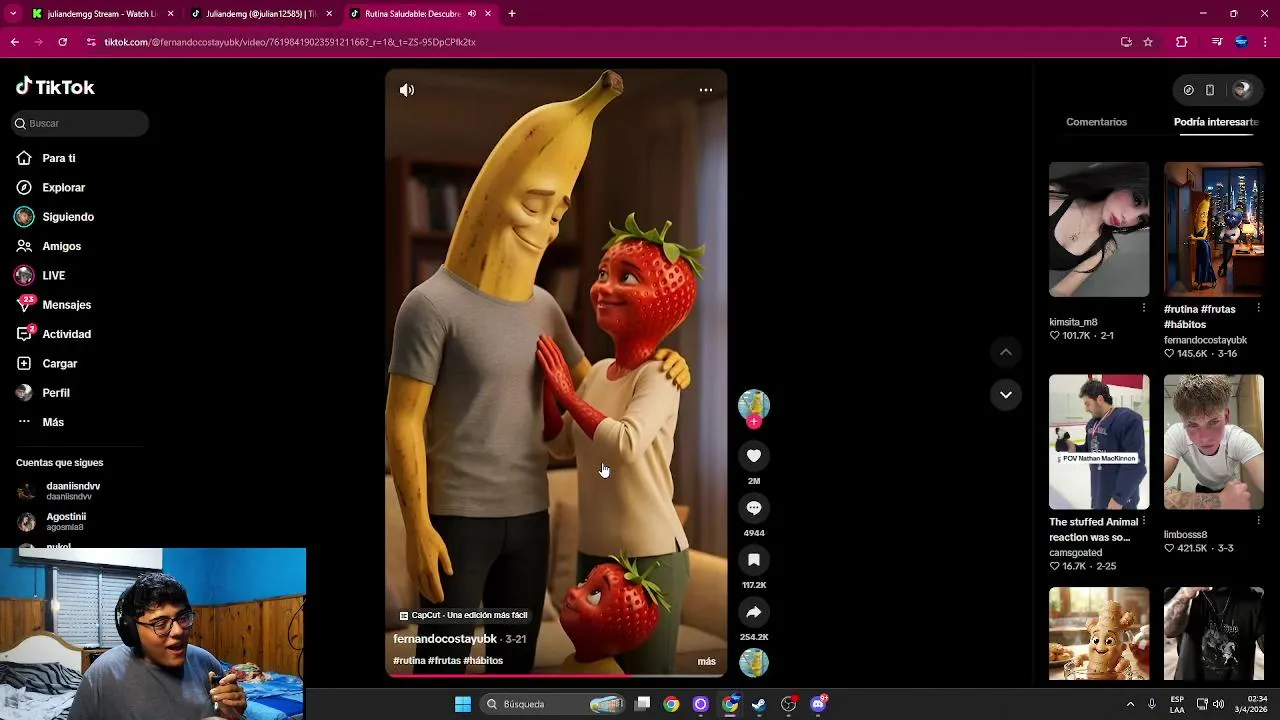Screen dimensions: 1280x720
Task: Open options dots for #rutina #frutas video
Action: tap(1259, 308)
